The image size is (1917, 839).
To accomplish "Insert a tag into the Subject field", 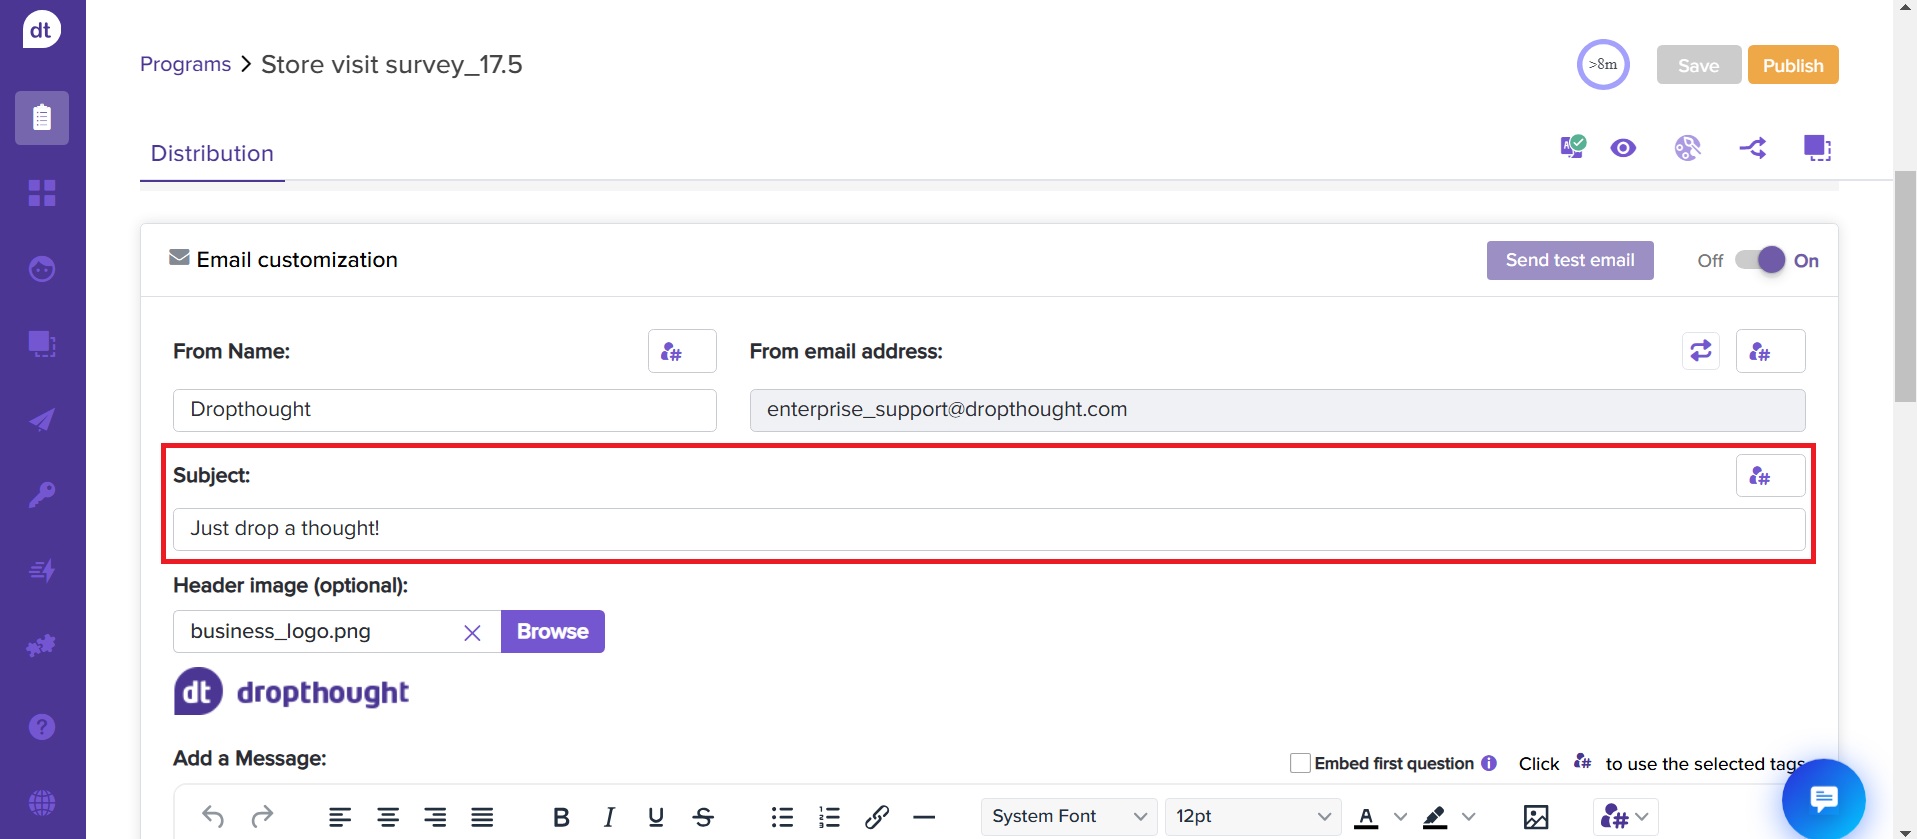I will pos(1769,476).
